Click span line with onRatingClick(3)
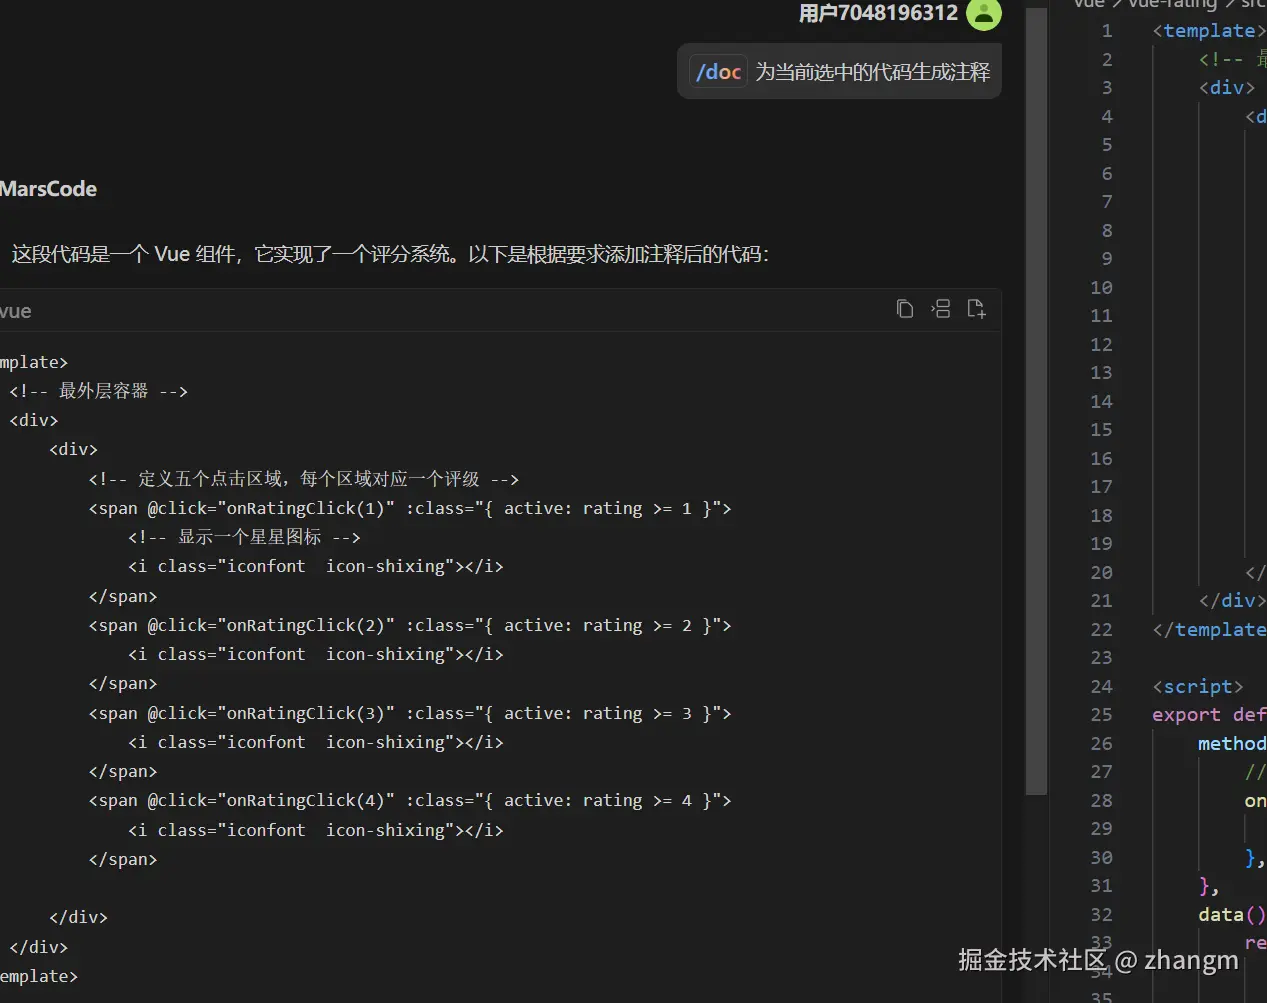This screenshot has width=1267, height=1003. coord(410,713)
